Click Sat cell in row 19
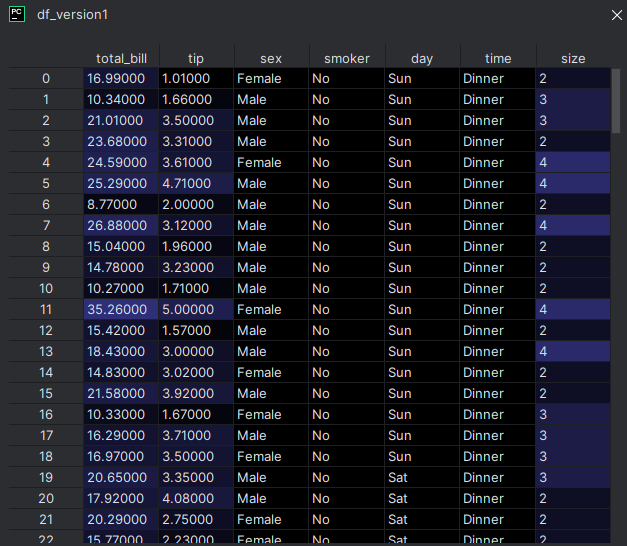Screen dimensions: 627x546 click(422, 478)
